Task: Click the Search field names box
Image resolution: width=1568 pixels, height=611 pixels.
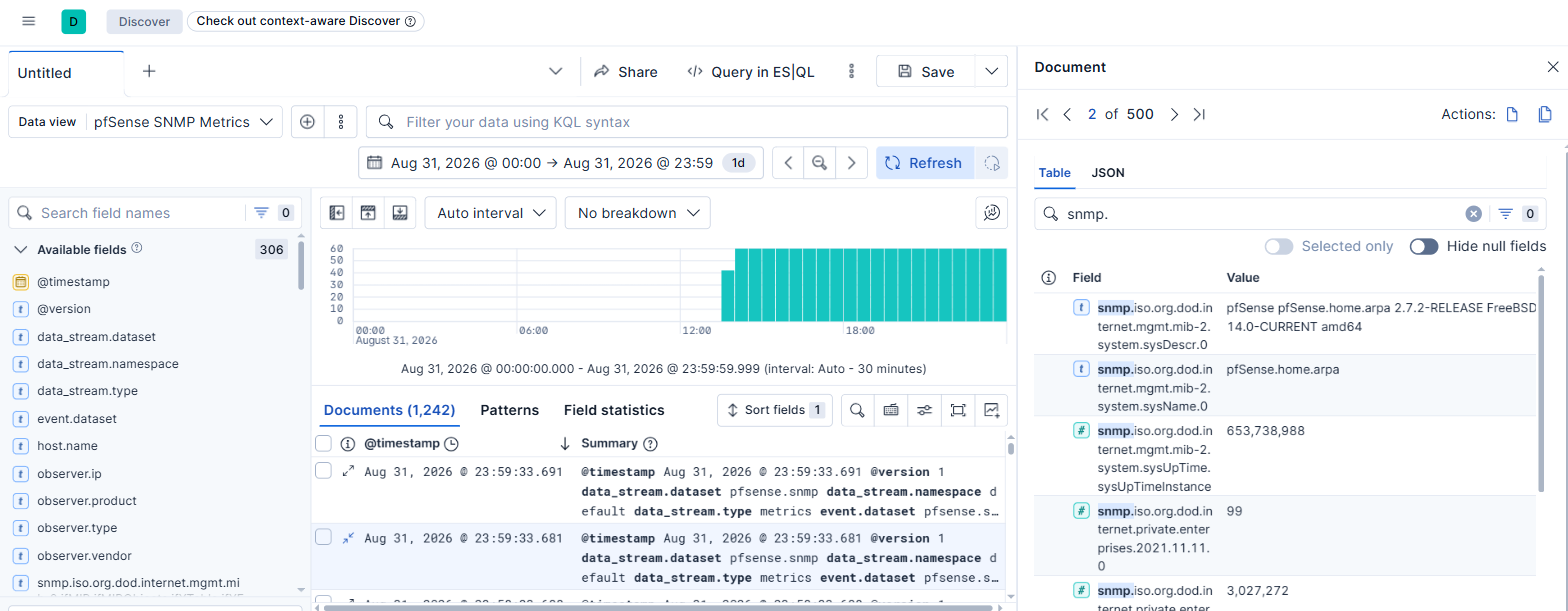Action: pyautogui.click(x=127, y=213)
